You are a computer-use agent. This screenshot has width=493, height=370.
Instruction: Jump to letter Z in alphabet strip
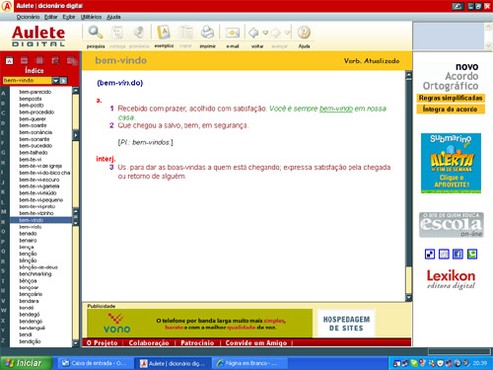[3, 340]
